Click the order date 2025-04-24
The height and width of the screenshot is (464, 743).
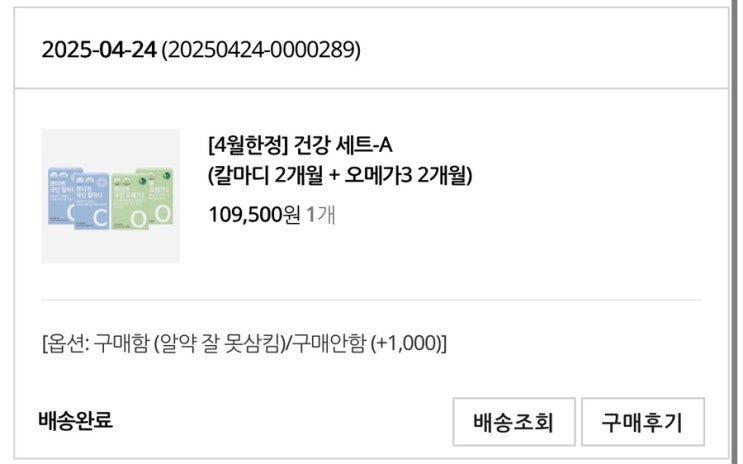tap(98, 50)
